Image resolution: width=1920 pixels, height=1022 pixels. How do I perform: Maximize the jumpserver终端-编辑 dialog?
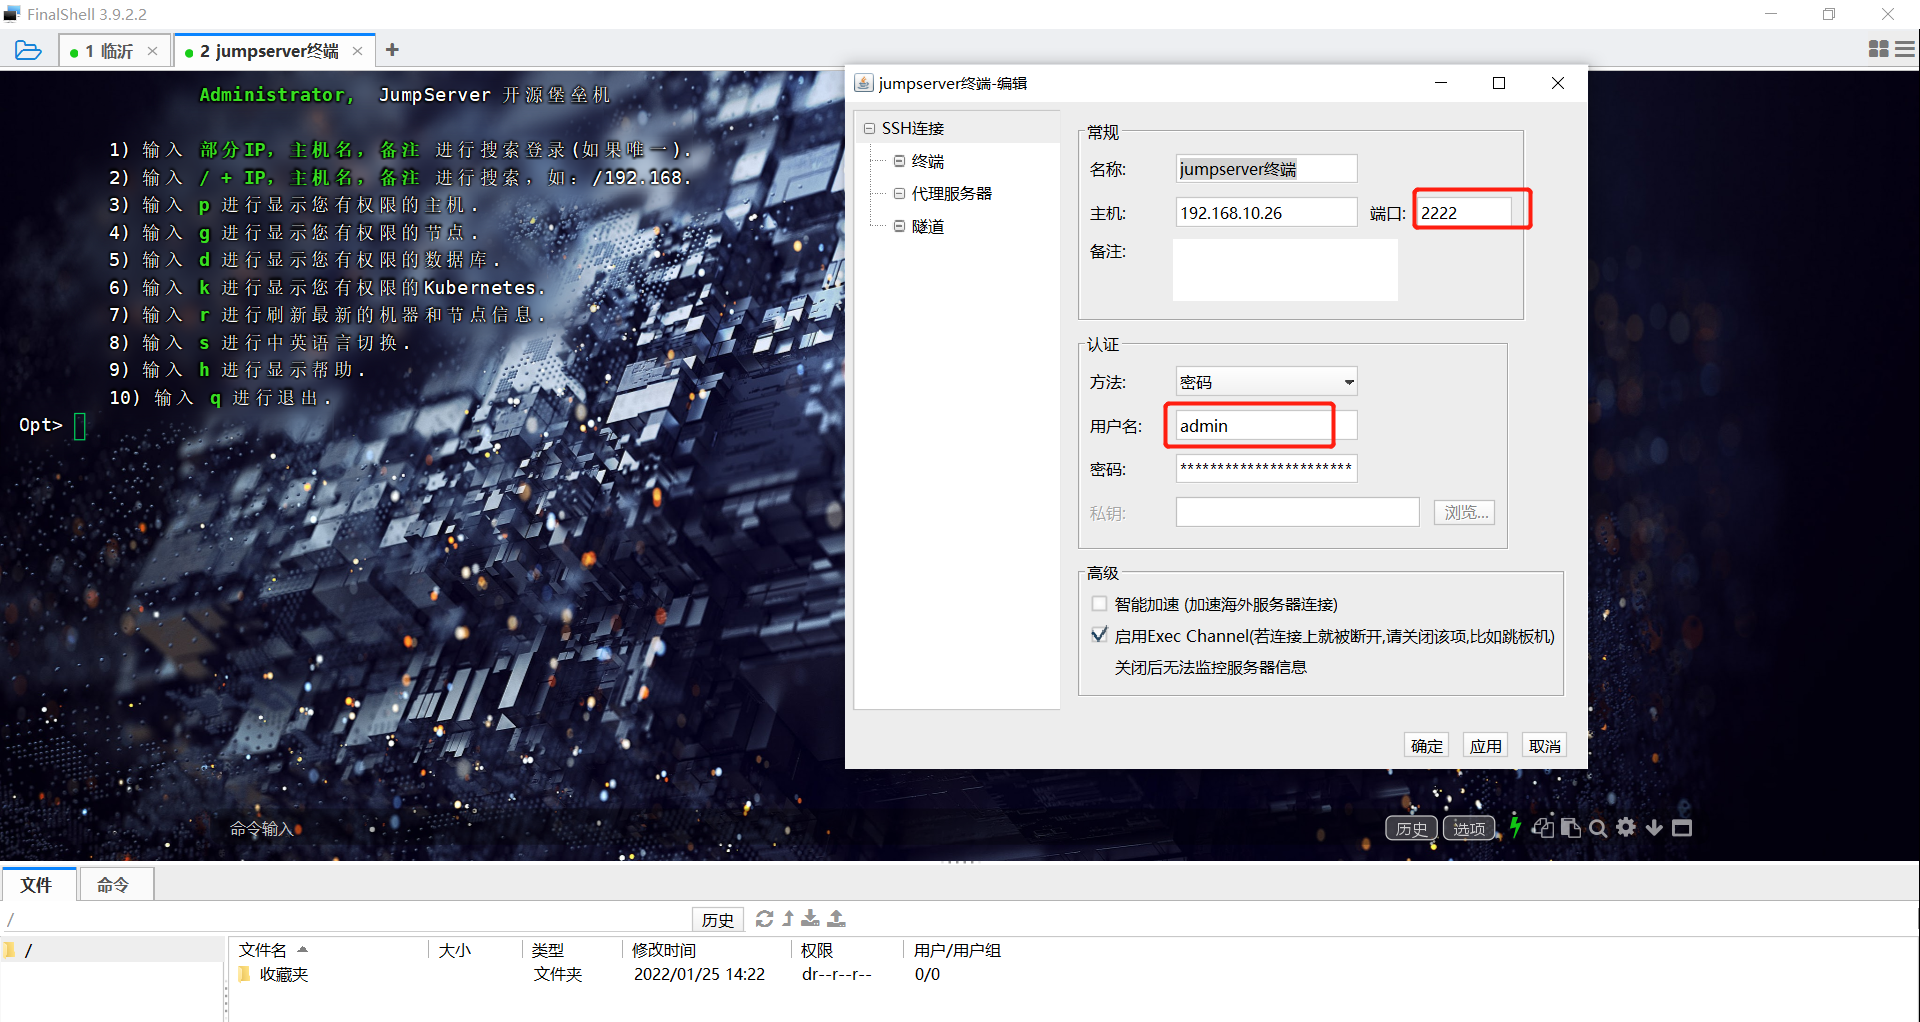pyautogui.click(x=1499, y=83)
